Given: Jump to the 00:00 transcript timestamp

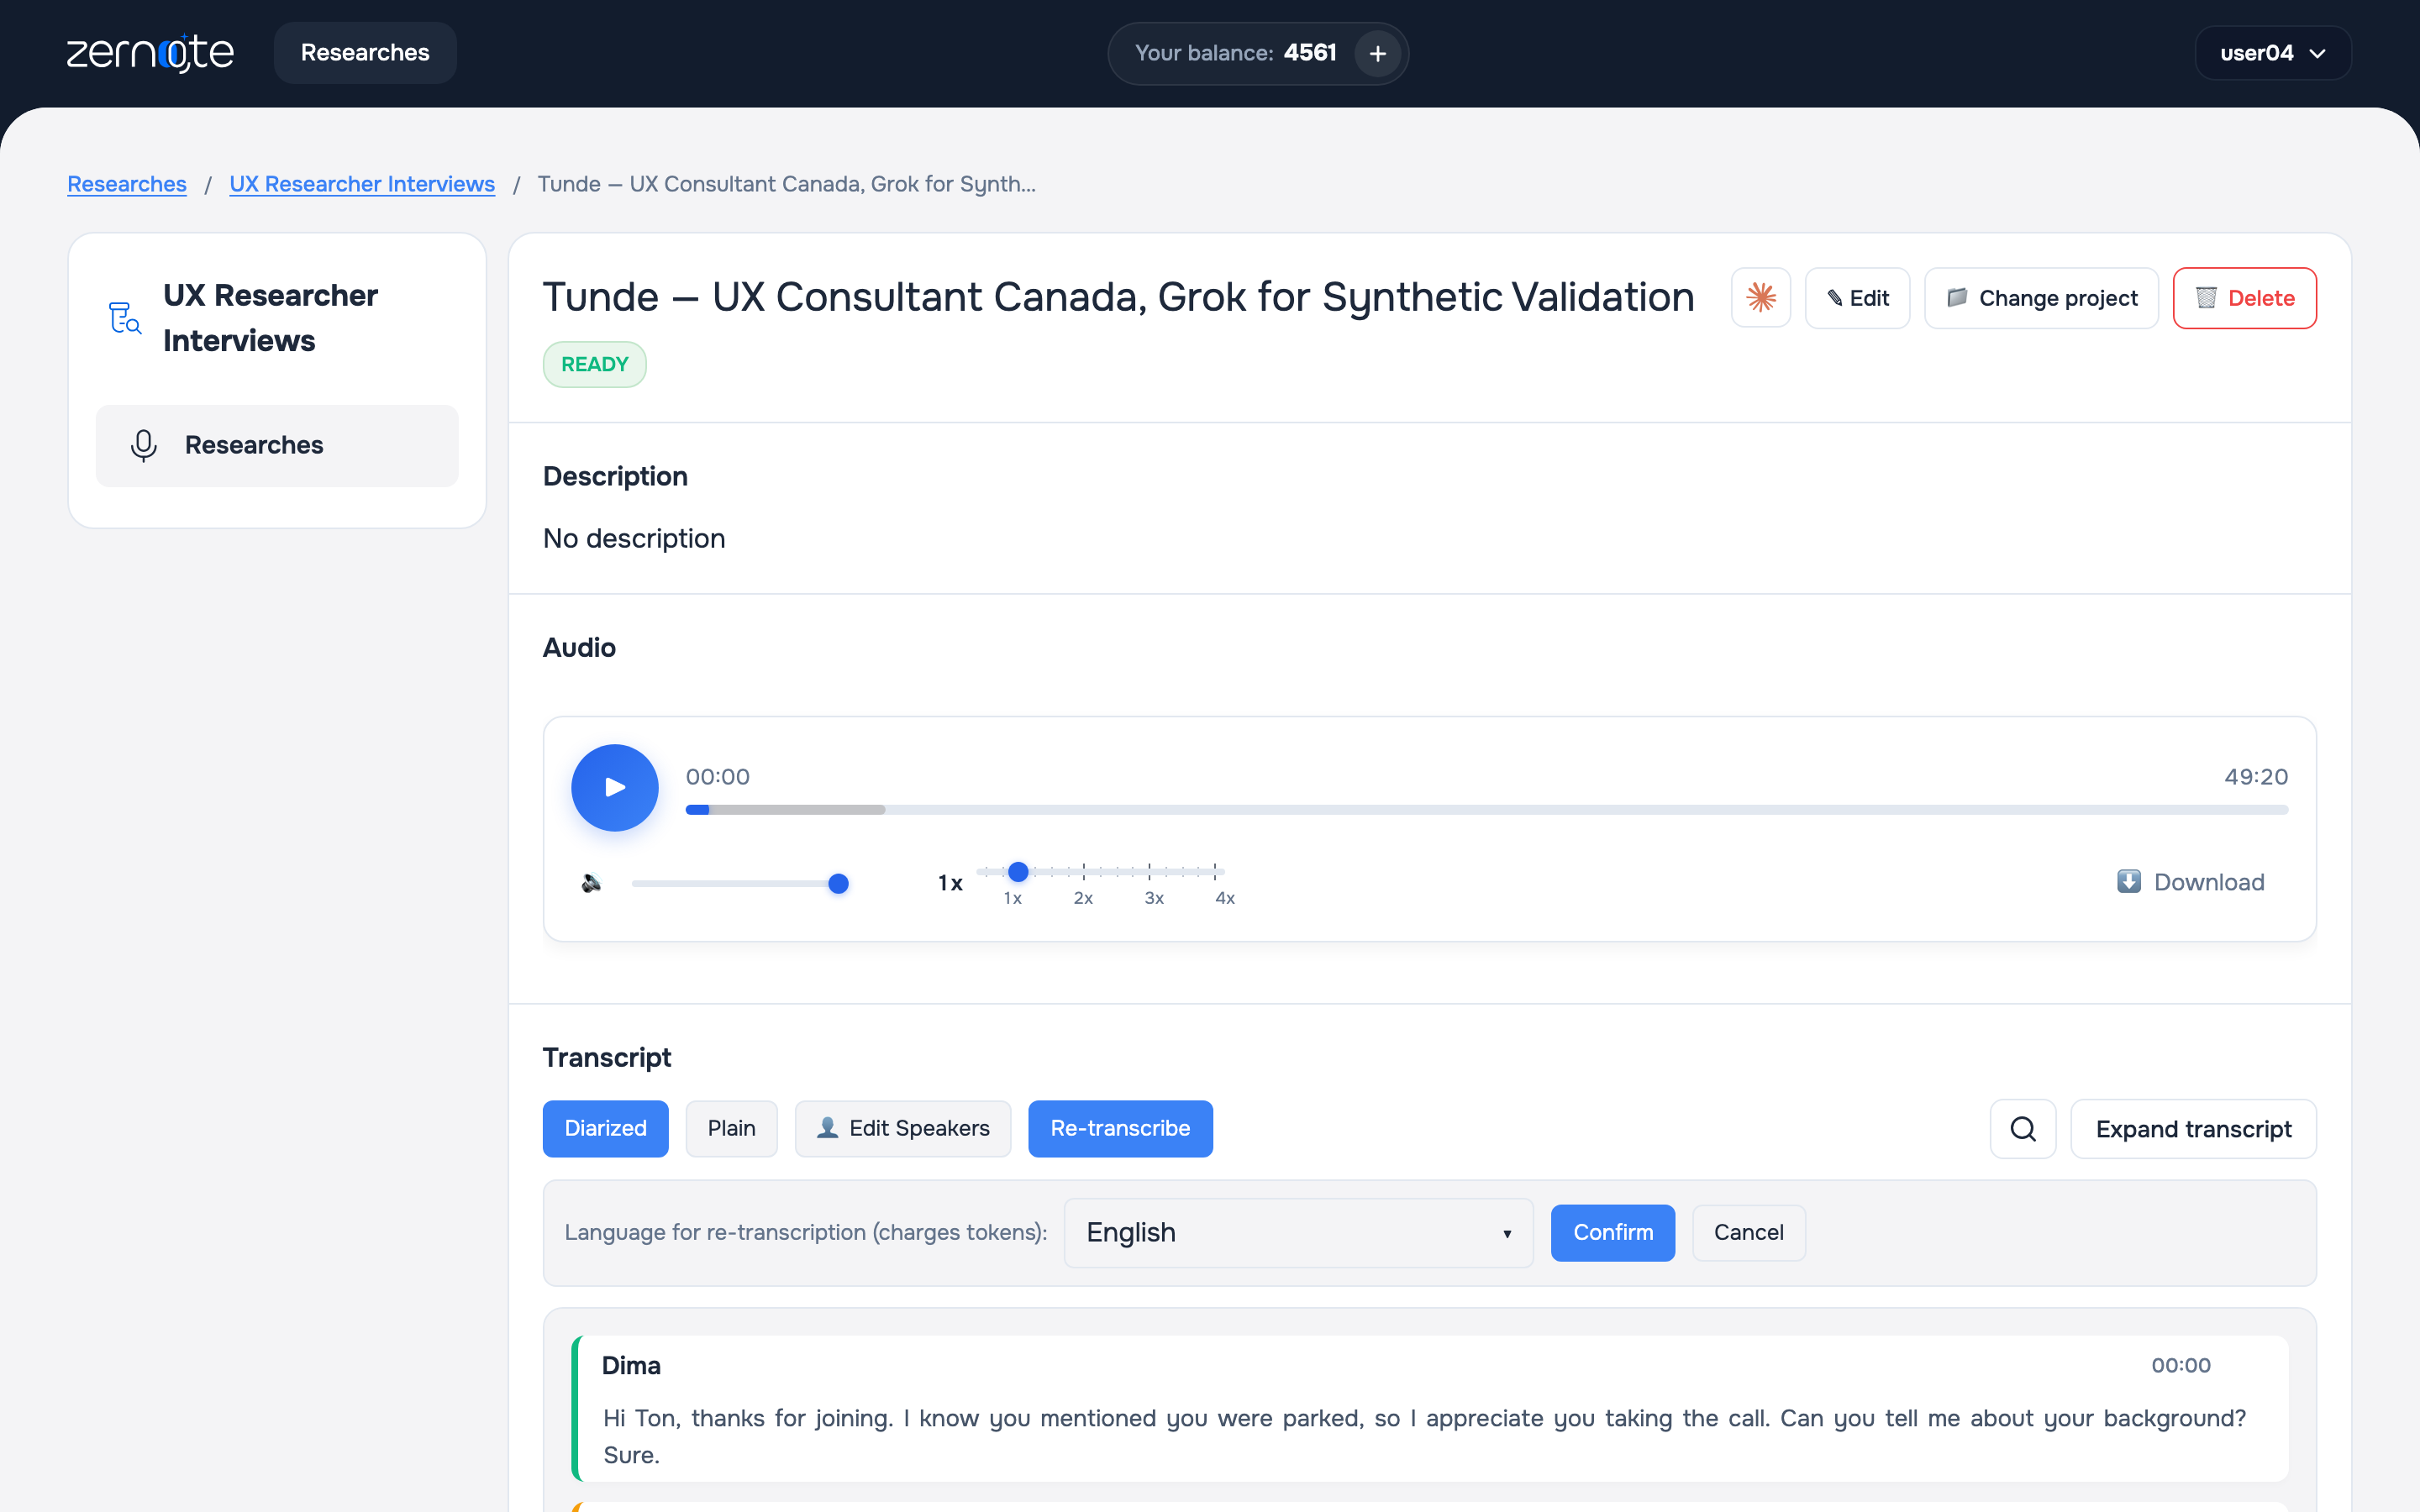Looking at the screenshot, I should pyautogui.click(x=2181, y=1366).
